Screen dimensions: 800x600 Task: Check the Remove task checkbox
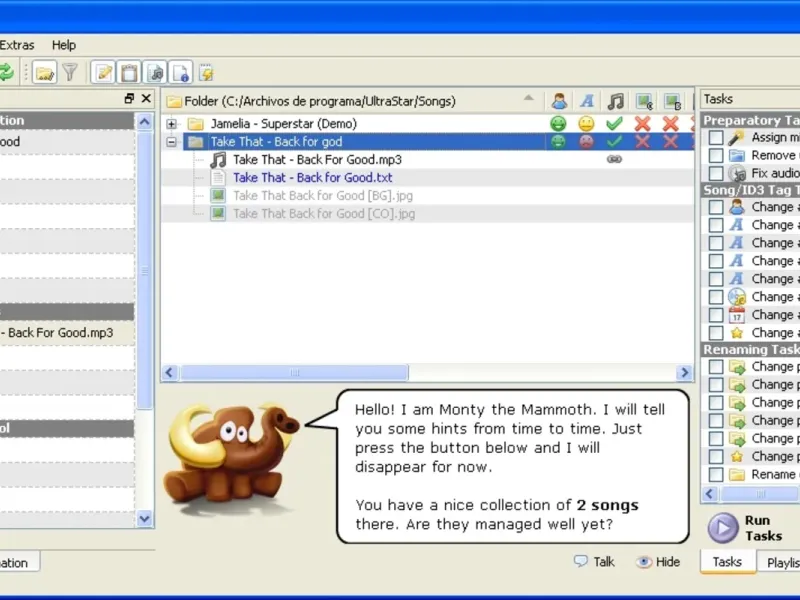[x=716, y=155]
